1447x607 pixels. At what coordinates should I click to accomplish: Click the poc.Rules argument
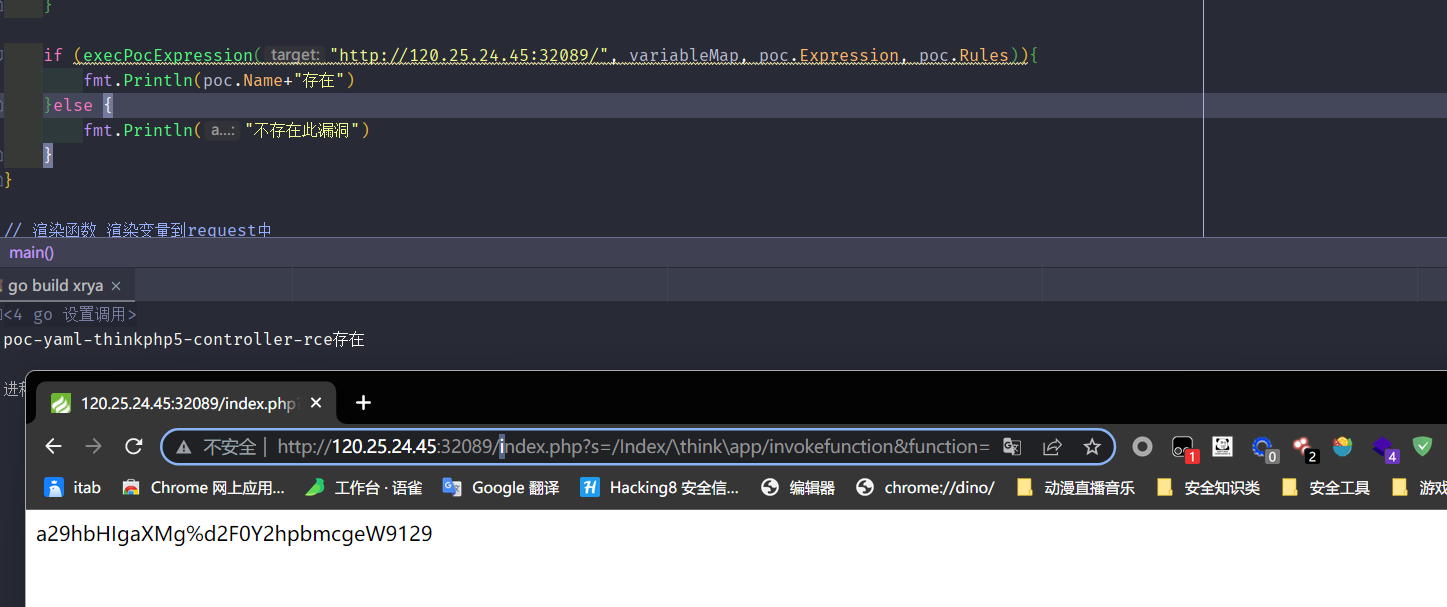[964, 55]
